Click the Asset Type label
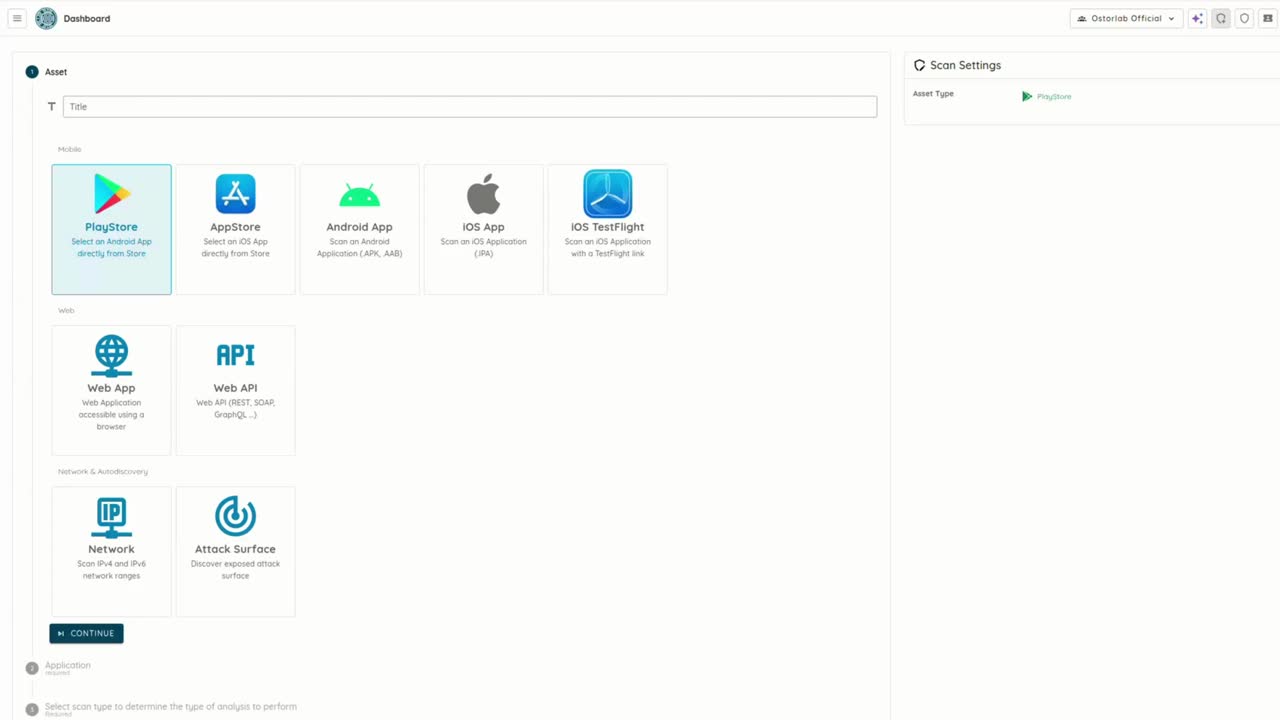Viewport: 1280px width, 720px height. [x=933, y=94]
